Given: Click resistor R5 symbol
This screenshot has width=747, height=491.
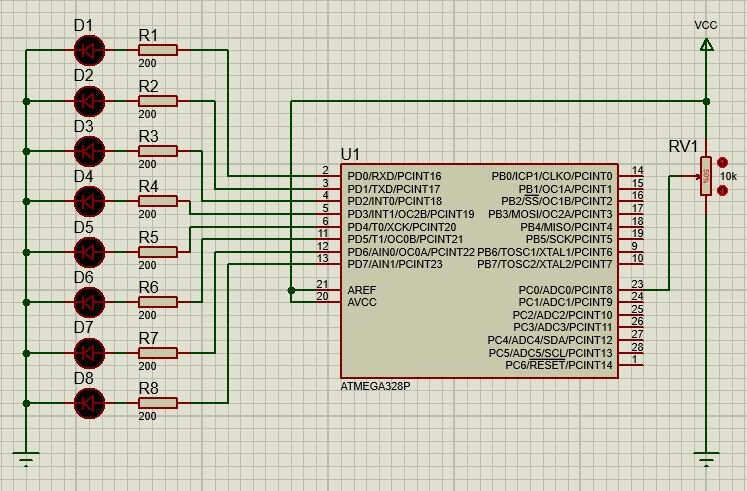Looking at the screenshot, I should coord(158,252).
